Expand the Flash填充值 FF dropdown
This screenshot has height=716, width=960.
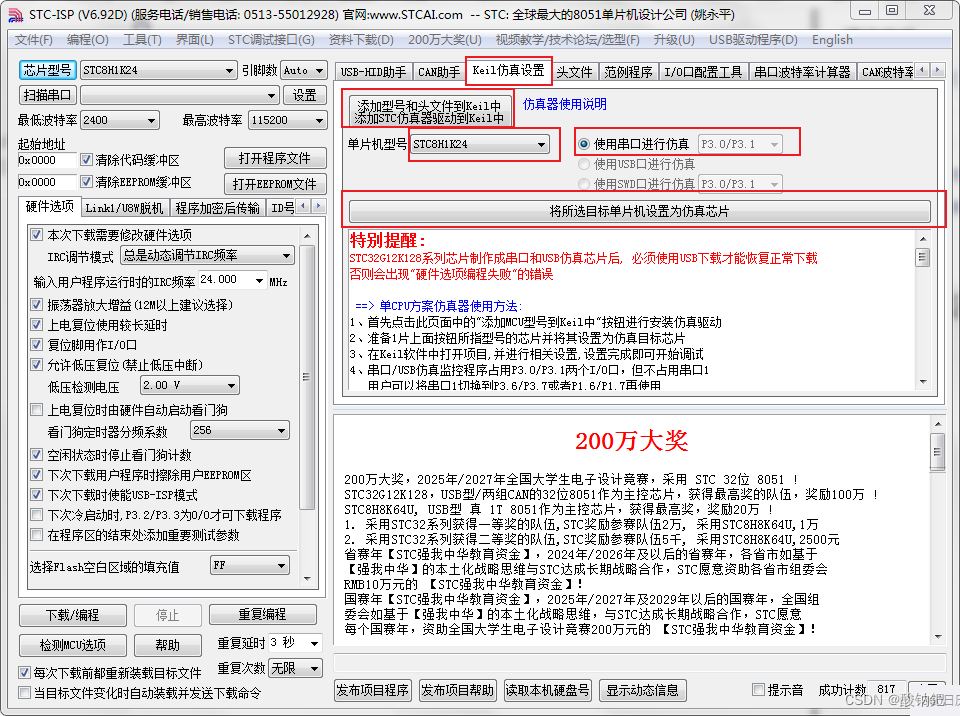[x=281, y=565]
